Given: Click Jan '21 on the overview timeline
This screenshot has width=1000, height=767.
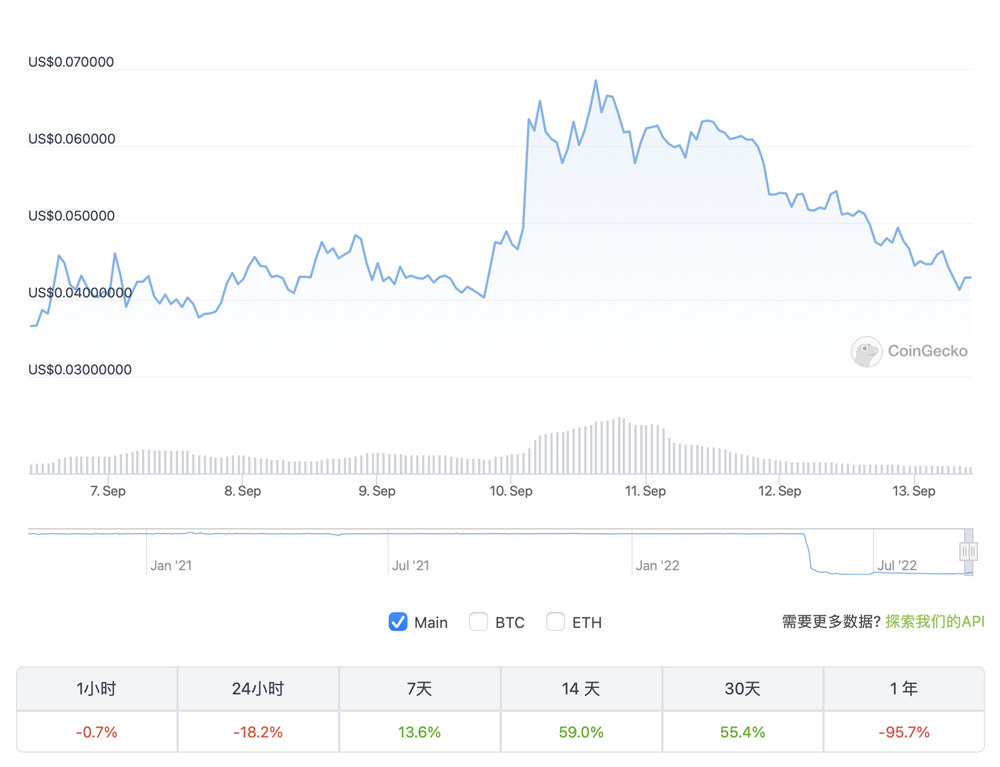Looking at the screenshot, I should point(170,564).
